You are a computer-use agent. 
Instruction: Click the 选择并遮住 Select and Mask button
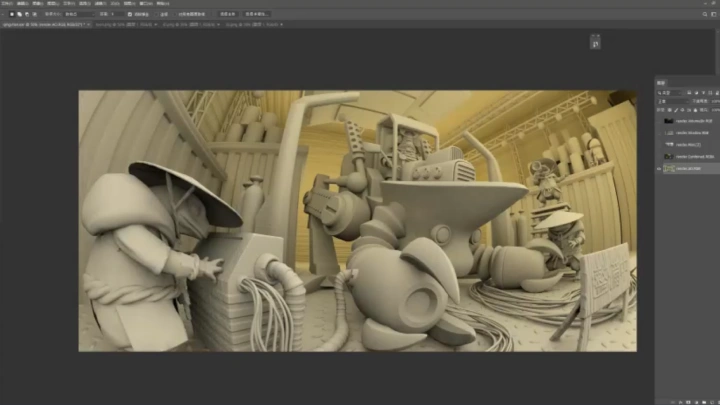click(257, 14)
